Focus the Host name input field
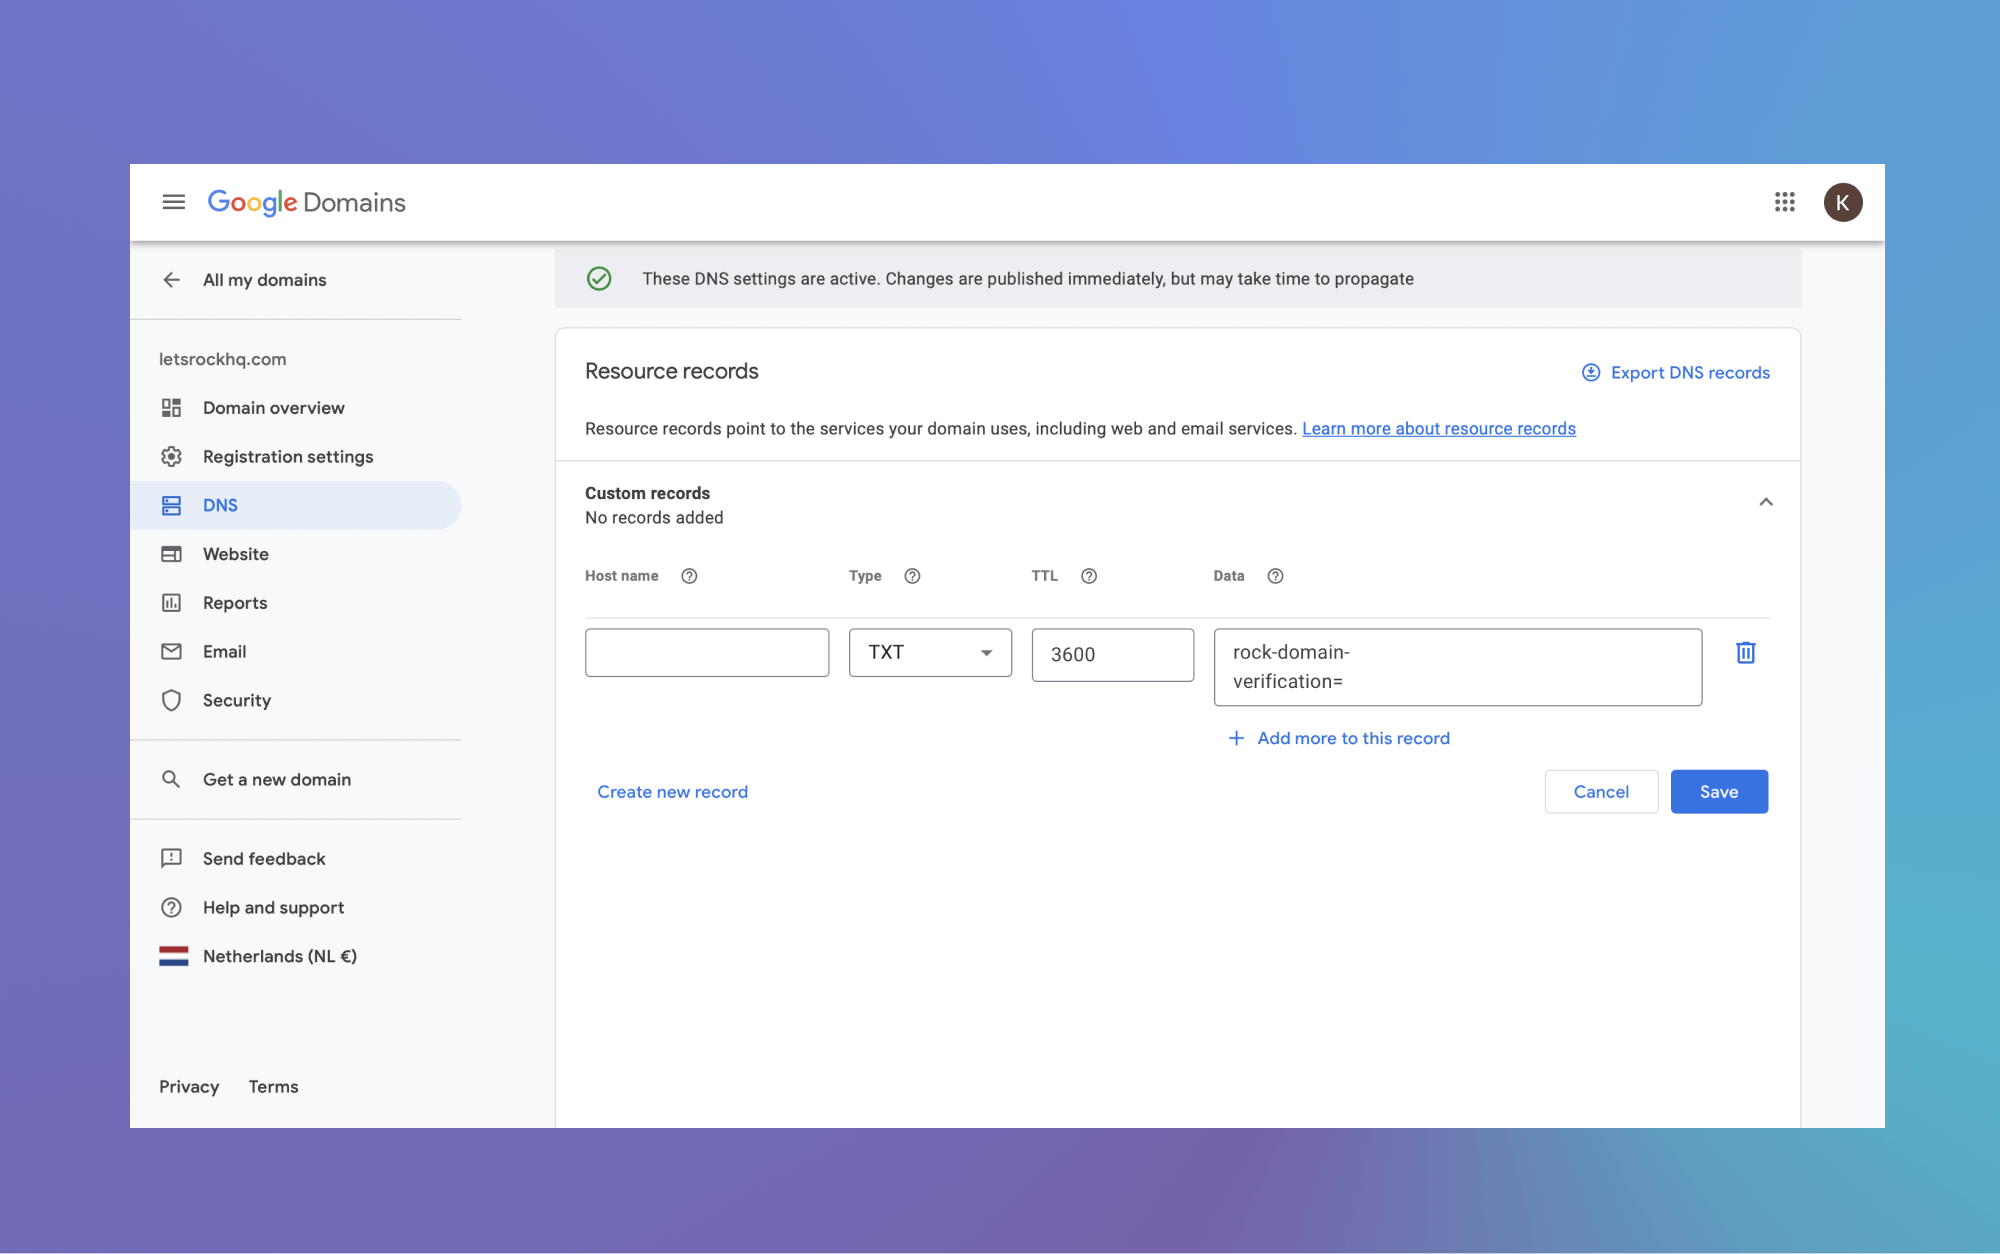Image resolution: width=2000 pixels, height=1254 pixels. pyautogui.click(x=706, y=653)
